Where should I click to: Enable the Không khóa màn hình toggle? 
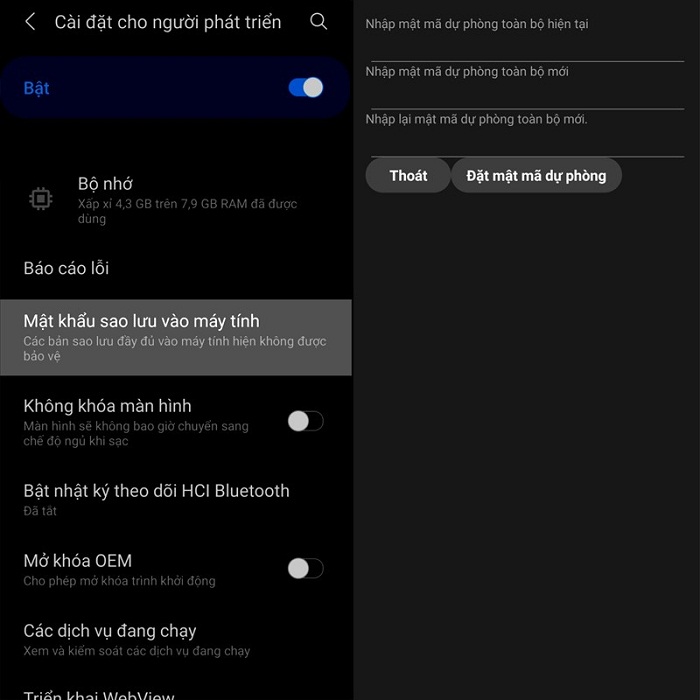point(306,421)
